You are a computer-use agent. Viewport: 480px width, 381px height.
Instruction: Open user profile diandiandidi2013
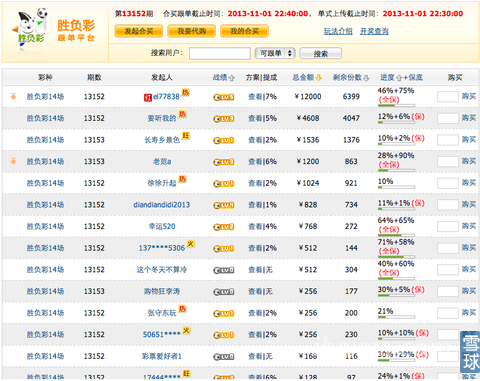[162, 205]
